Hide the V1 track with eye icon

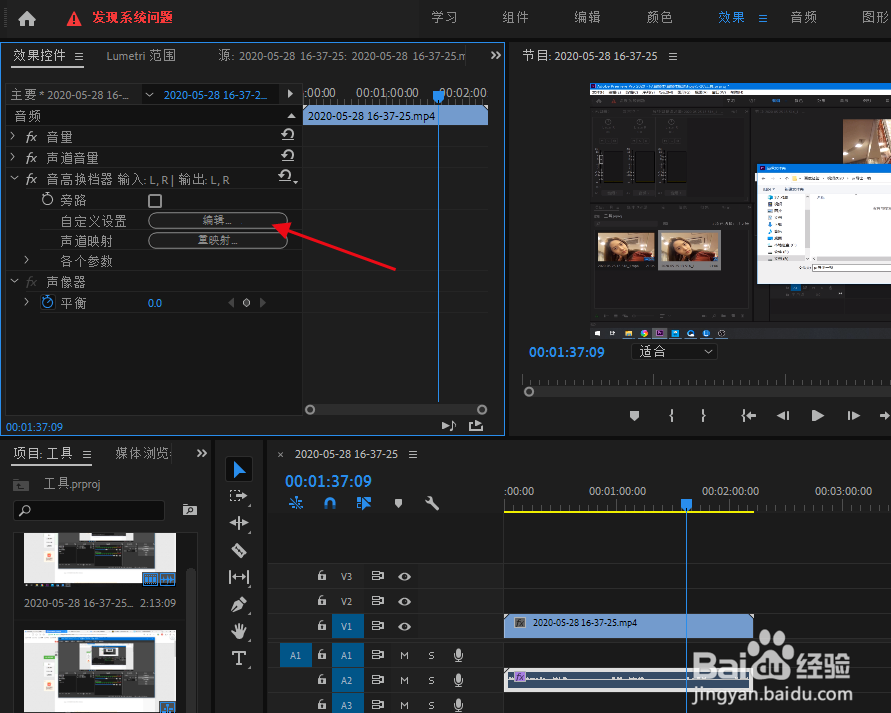(405, 626)
